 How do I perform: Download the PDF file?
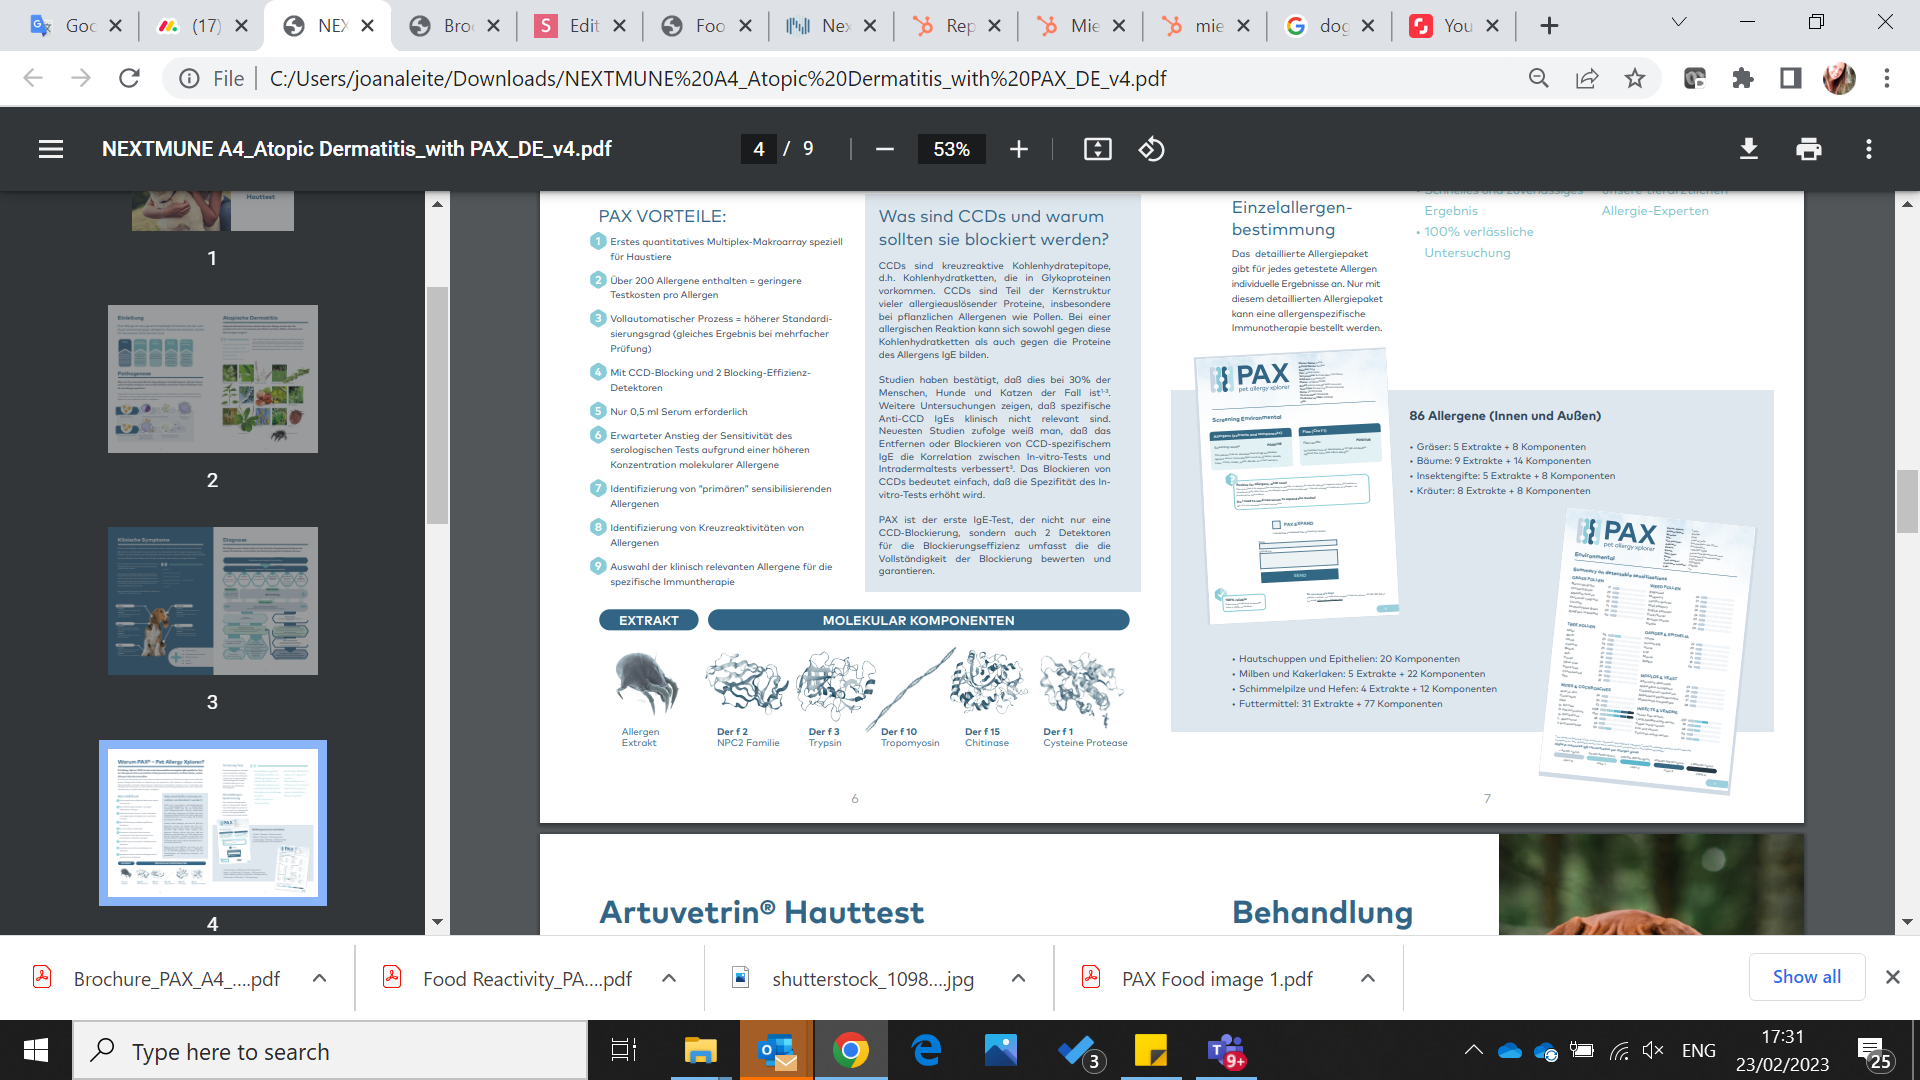[1748, 149]
